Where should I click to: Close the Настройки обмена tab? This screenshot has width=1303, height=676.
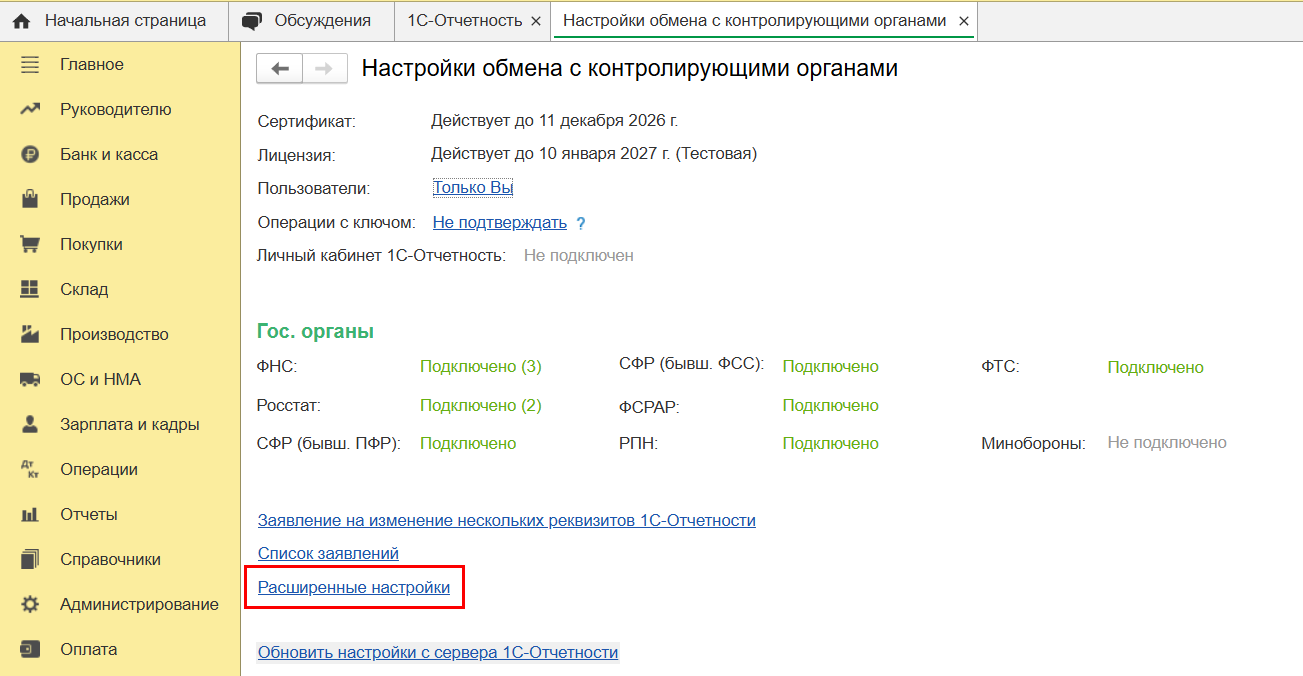(963, 21)
